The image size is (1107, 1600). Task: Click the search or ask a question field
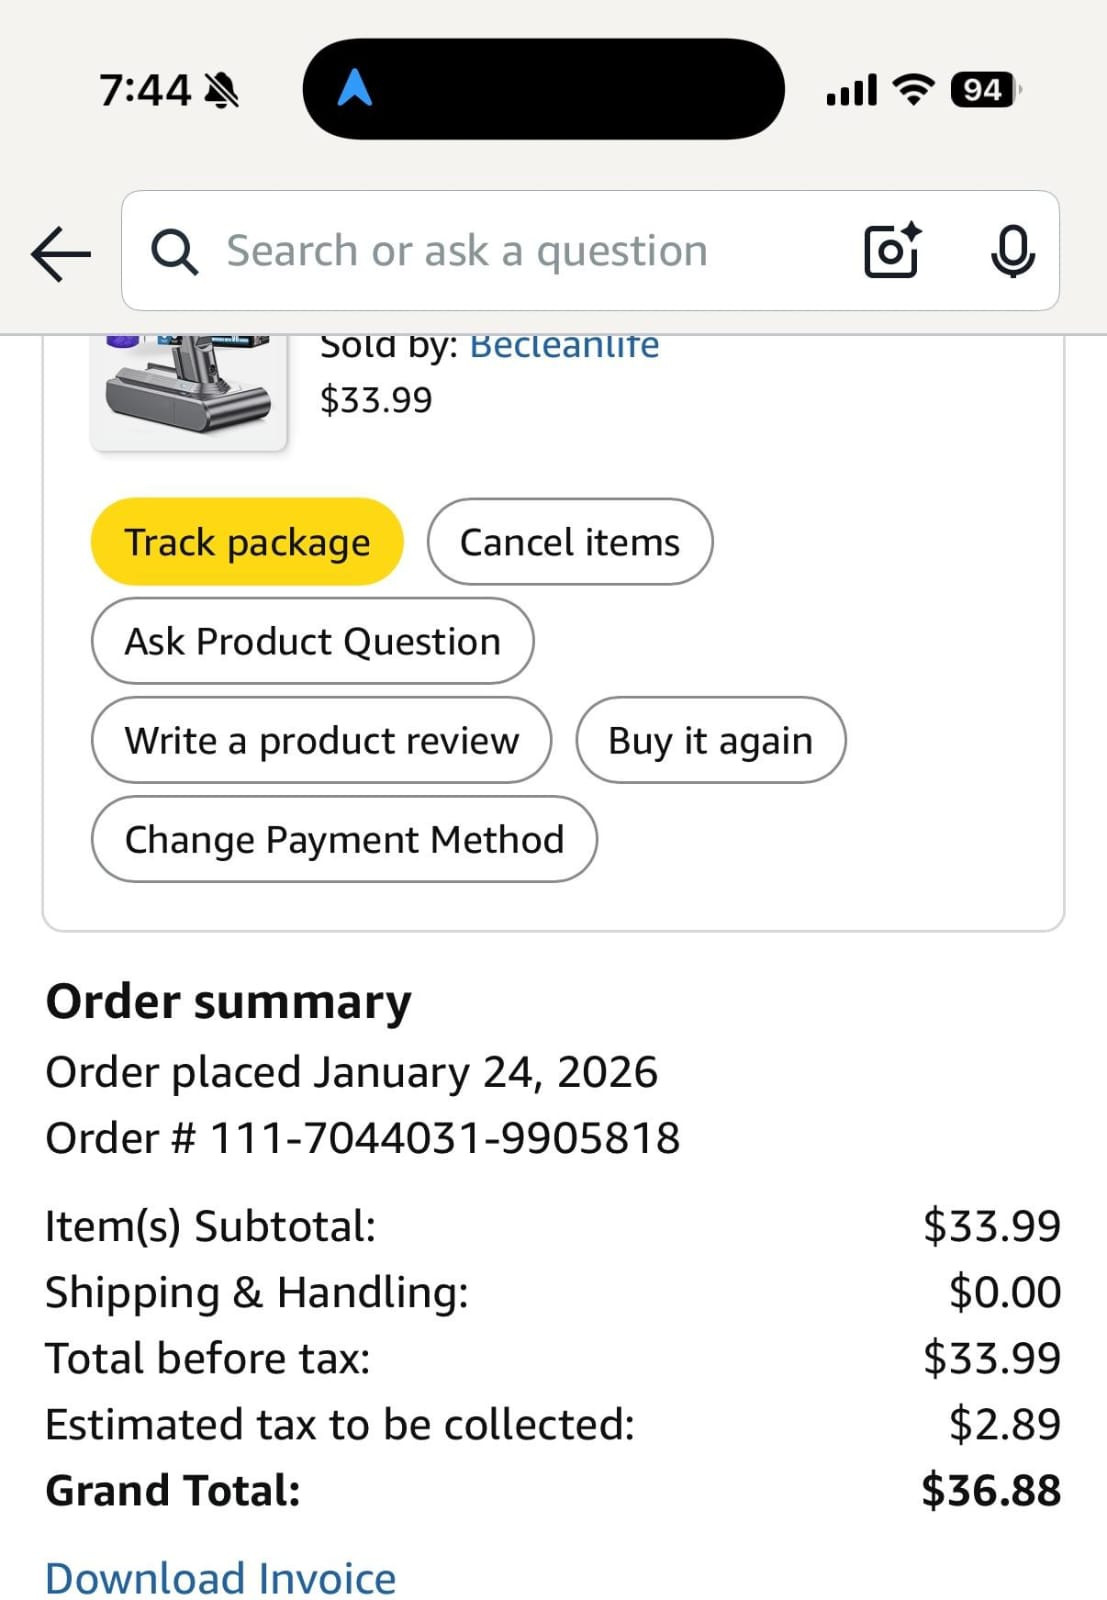[x=520, y=251]
